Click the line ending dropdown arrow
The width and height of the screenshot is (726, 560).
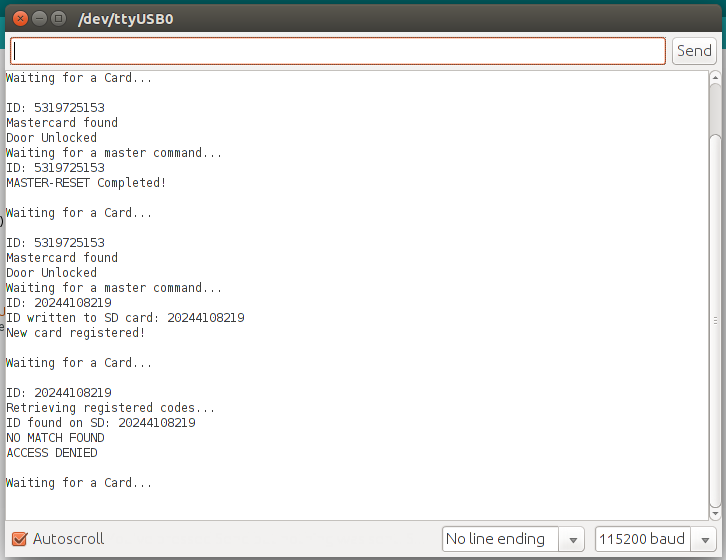point(572,540)
